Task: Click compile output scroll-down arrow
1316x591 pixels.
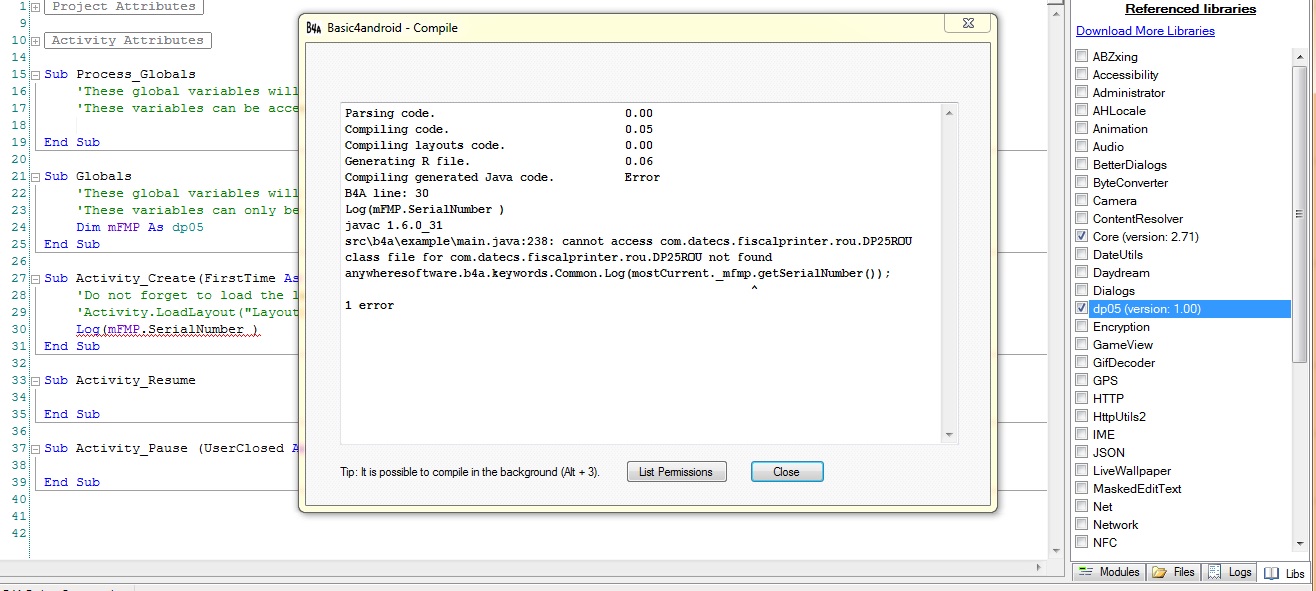Action: 949,434
